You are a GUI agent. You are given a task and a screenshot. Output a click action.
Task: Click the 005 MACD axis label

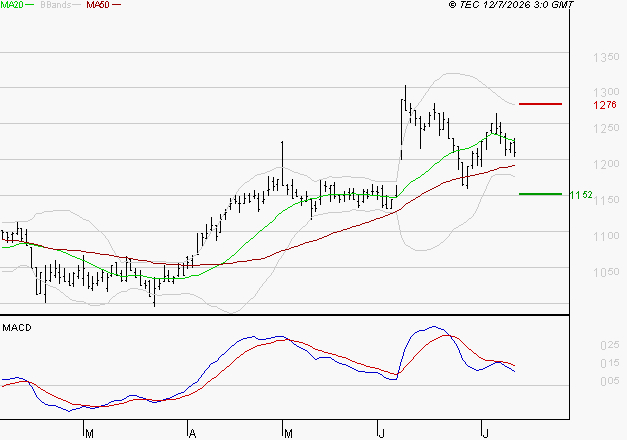[610, 381]
